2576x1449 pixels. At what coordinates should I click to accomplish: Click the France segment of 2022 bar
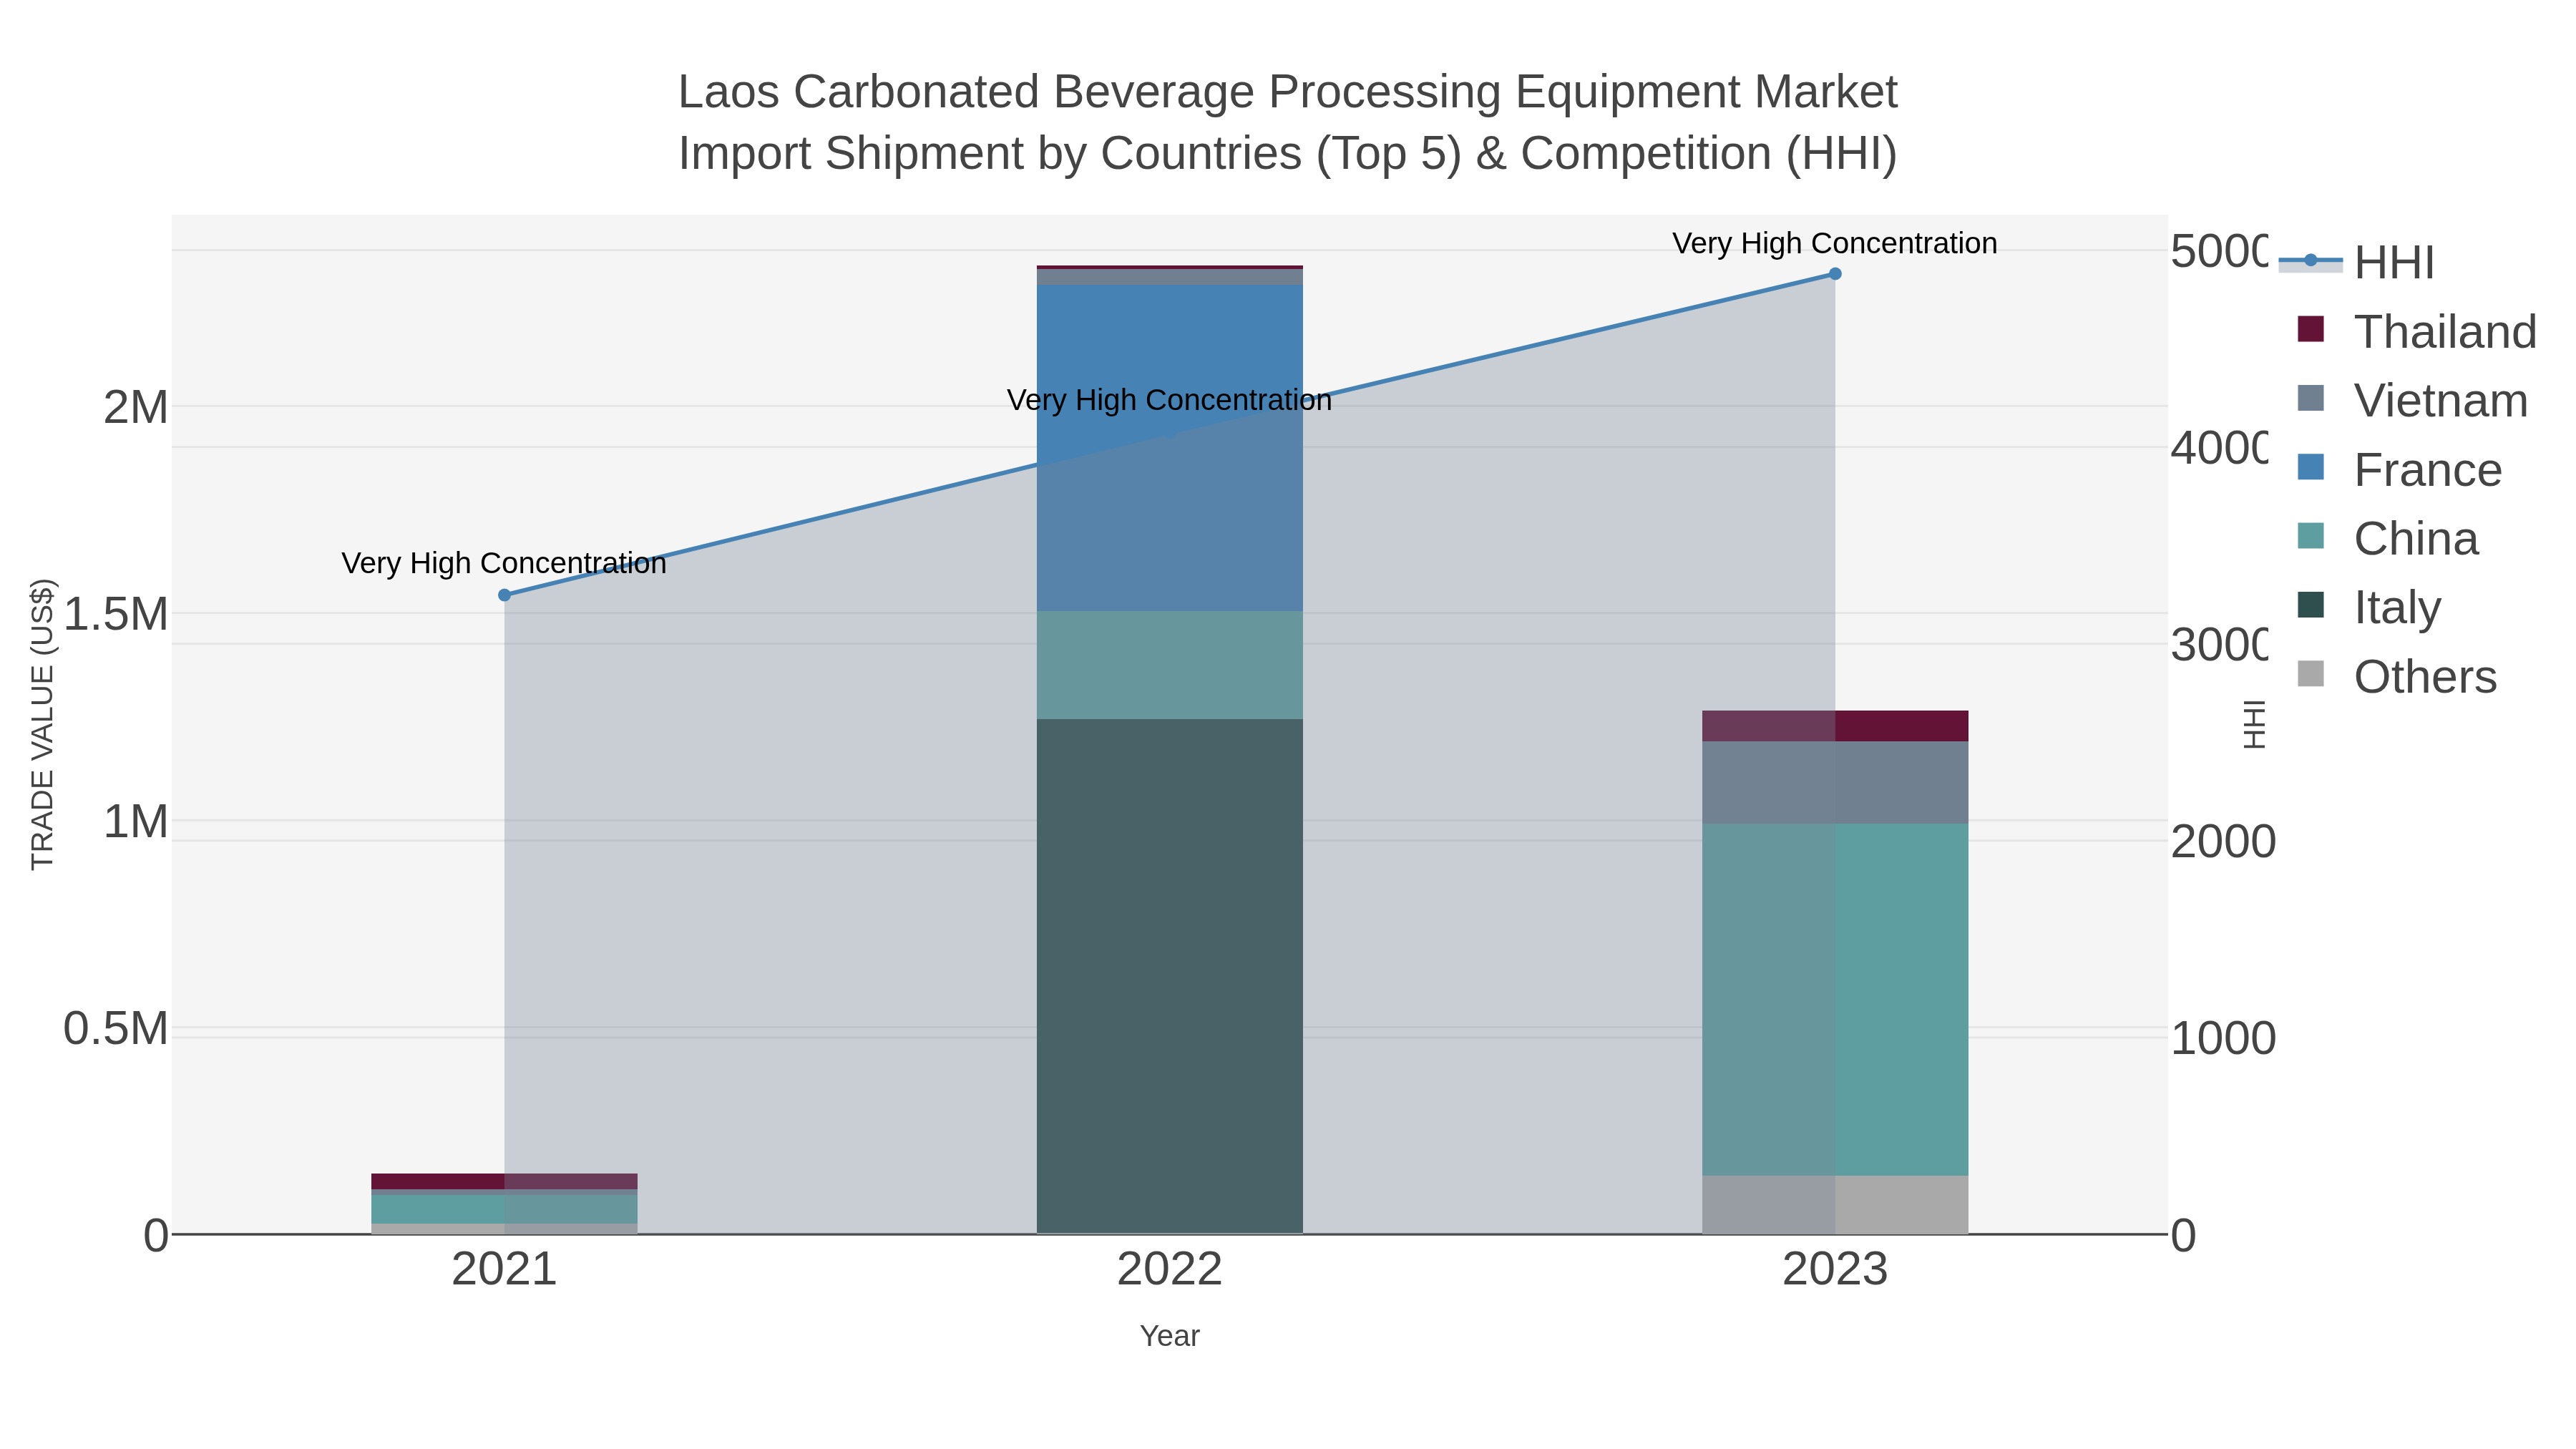click(x=1169, y=448)
